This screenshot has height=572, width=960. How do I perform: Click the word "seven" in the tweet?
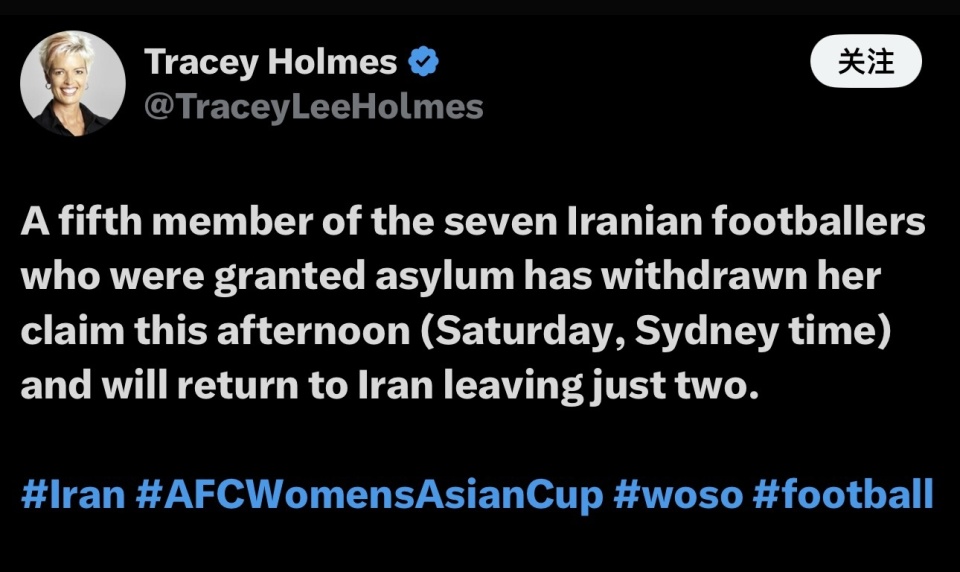pos(494,224)
